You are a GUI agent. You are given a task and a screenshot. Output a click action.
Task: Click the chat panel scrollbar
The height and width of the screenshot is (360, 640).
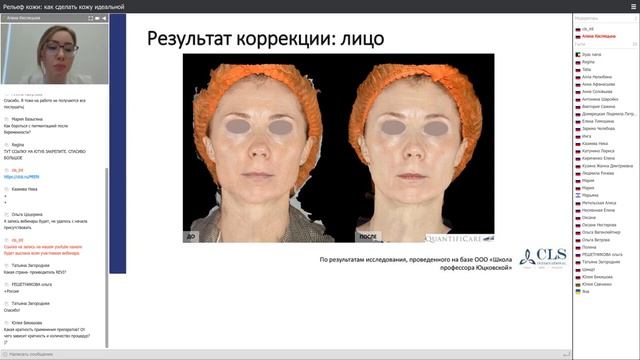tap(107, 257)
